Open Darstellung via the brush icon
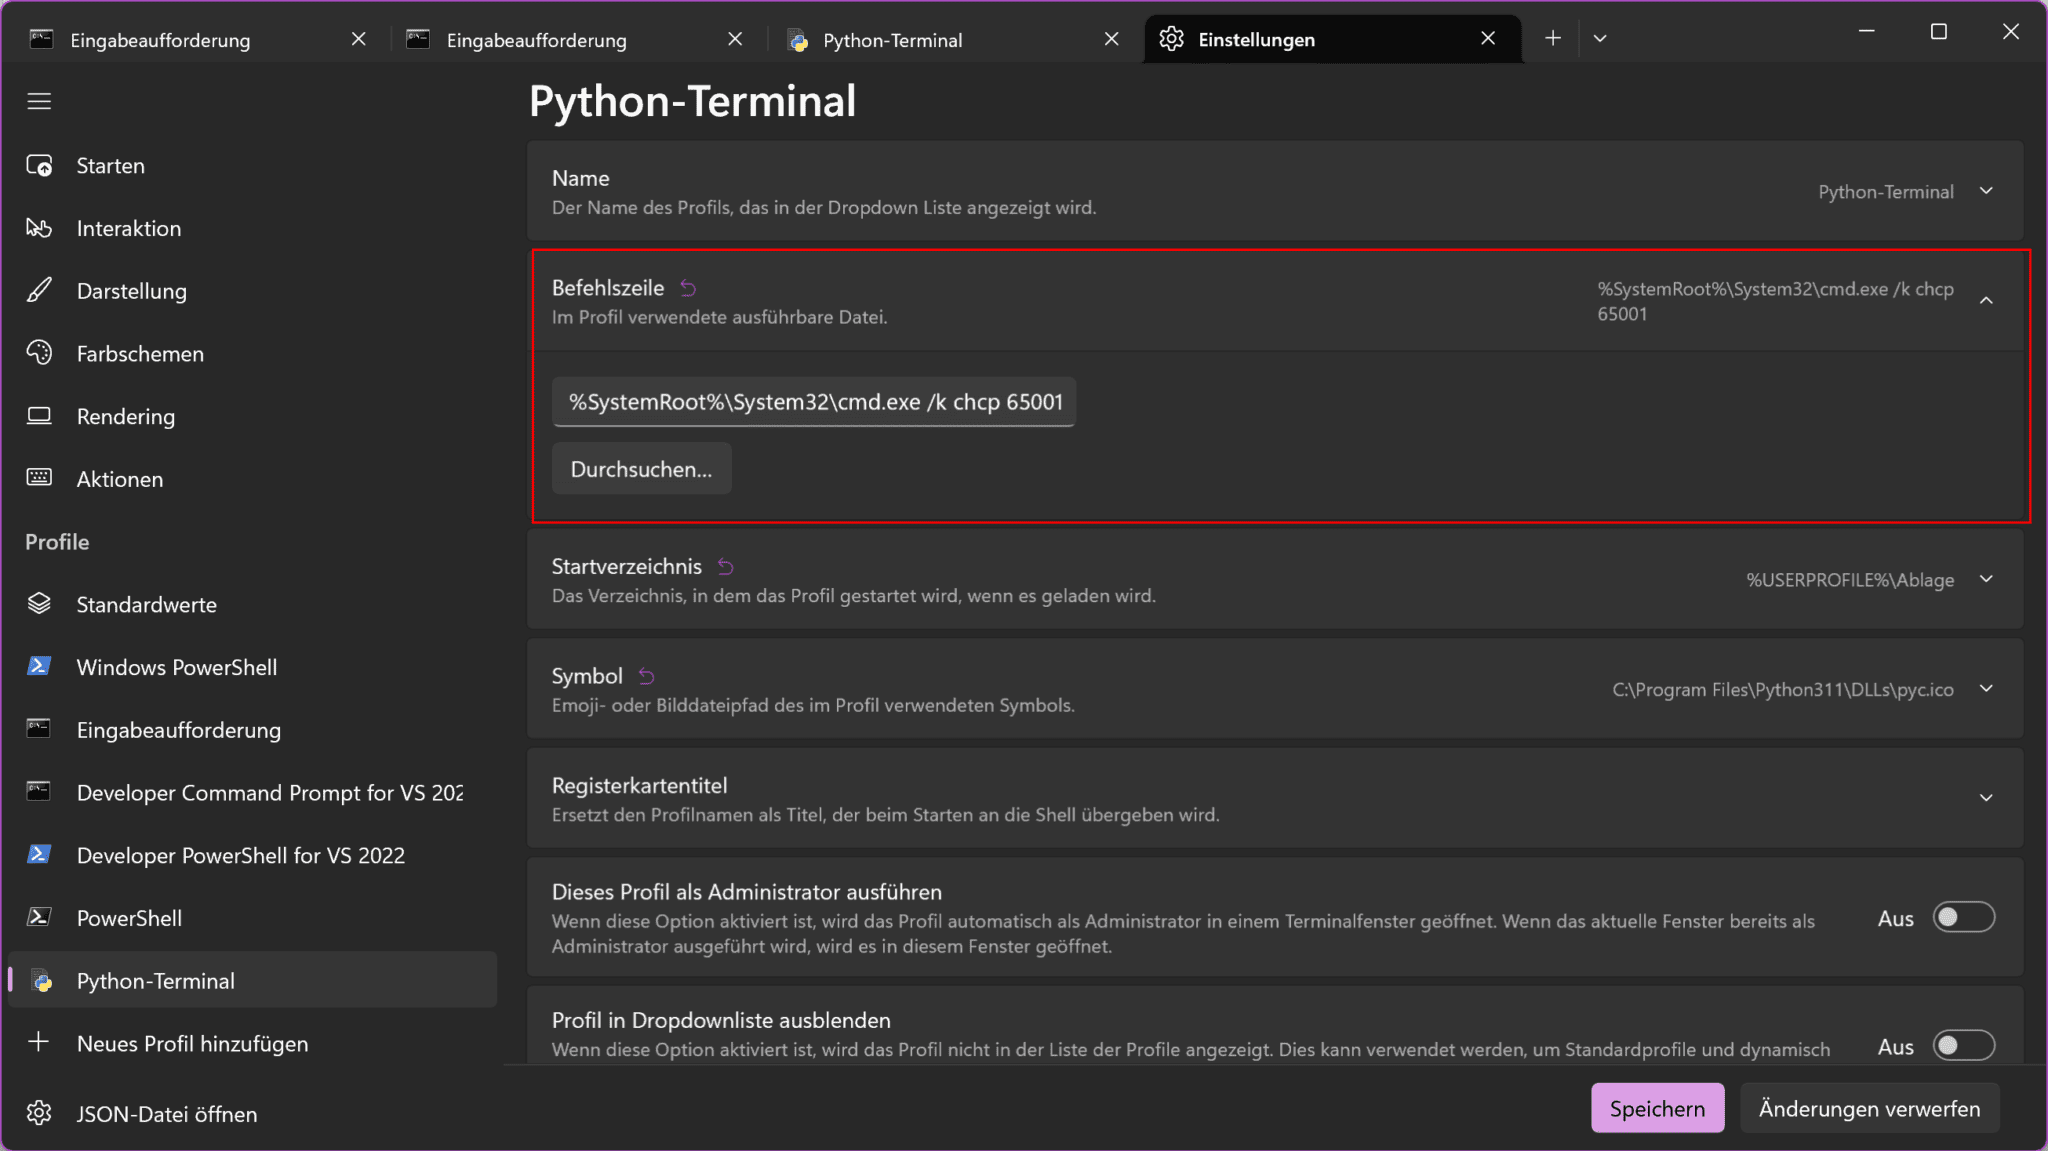The height and width of the screenshot is (1151, 2048). [38, 290]
